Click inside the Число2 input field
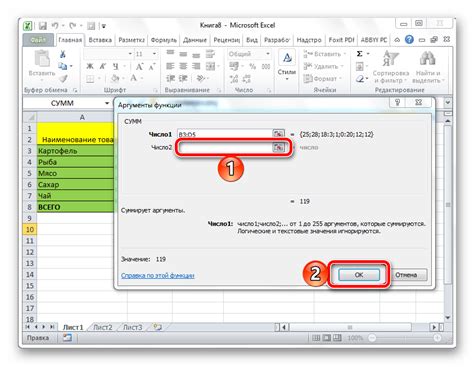This screenshot has height=367, width=474. click(225, 147)
